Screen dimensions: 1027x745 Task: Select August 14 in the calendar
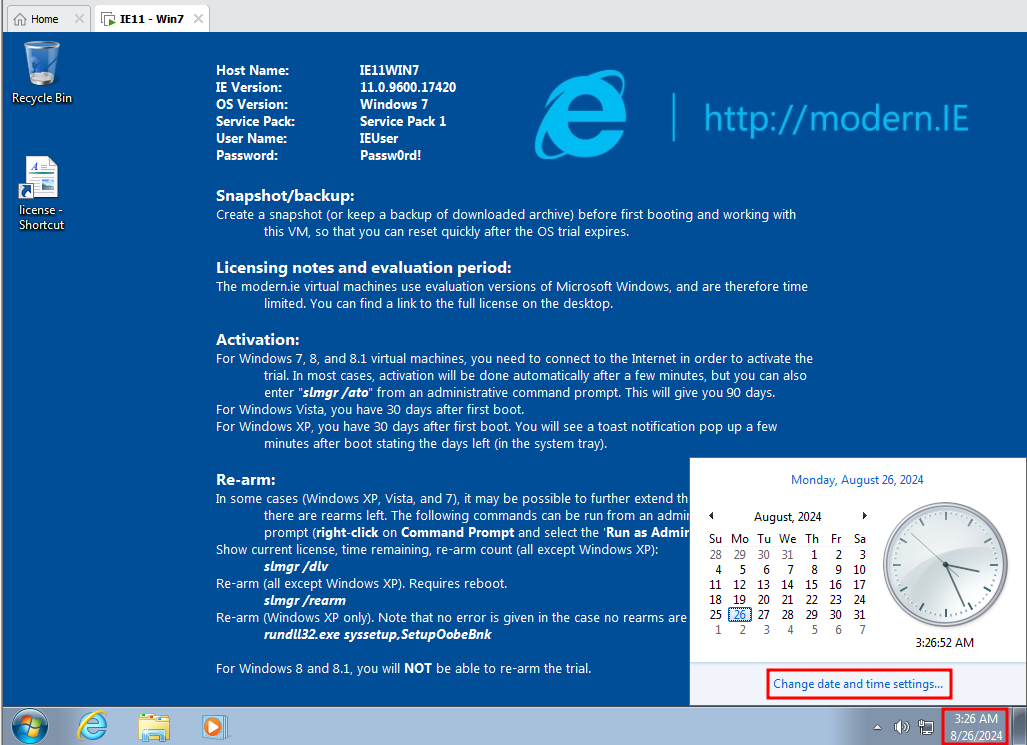tap(787, 584)
